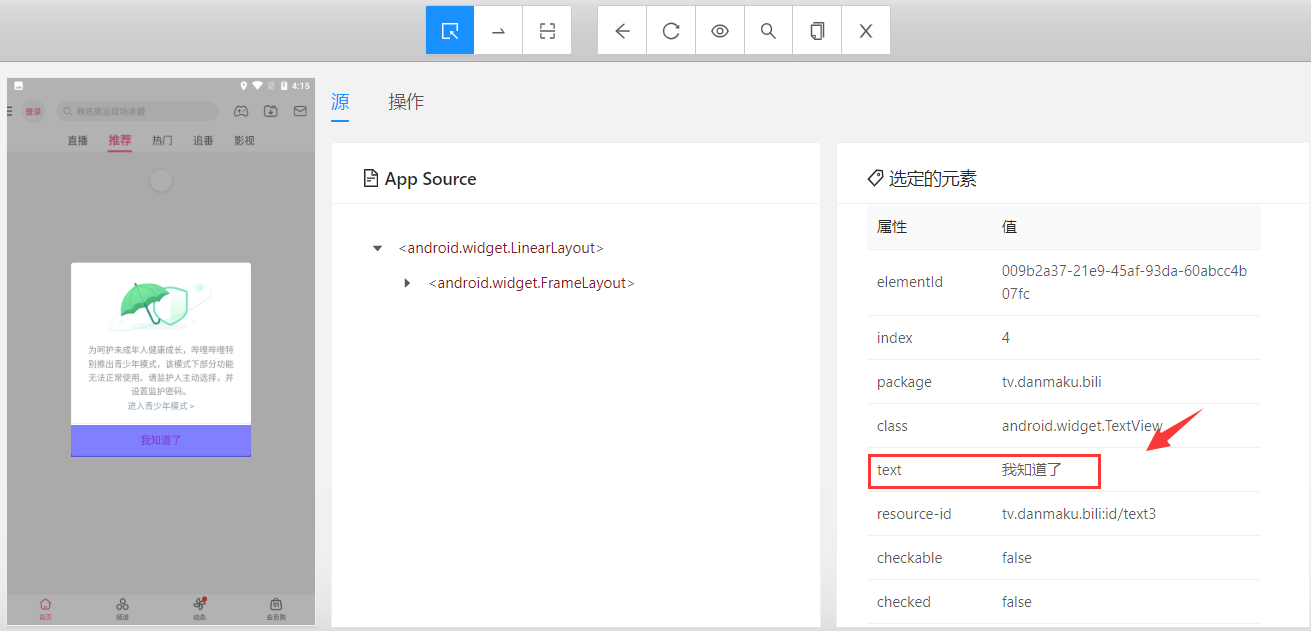Image resolution: width=1311 pixels, height=631 pixels.
Task: Activate the Select Elements mode icon
Action: pyautogui.click(x=450, y=31)
